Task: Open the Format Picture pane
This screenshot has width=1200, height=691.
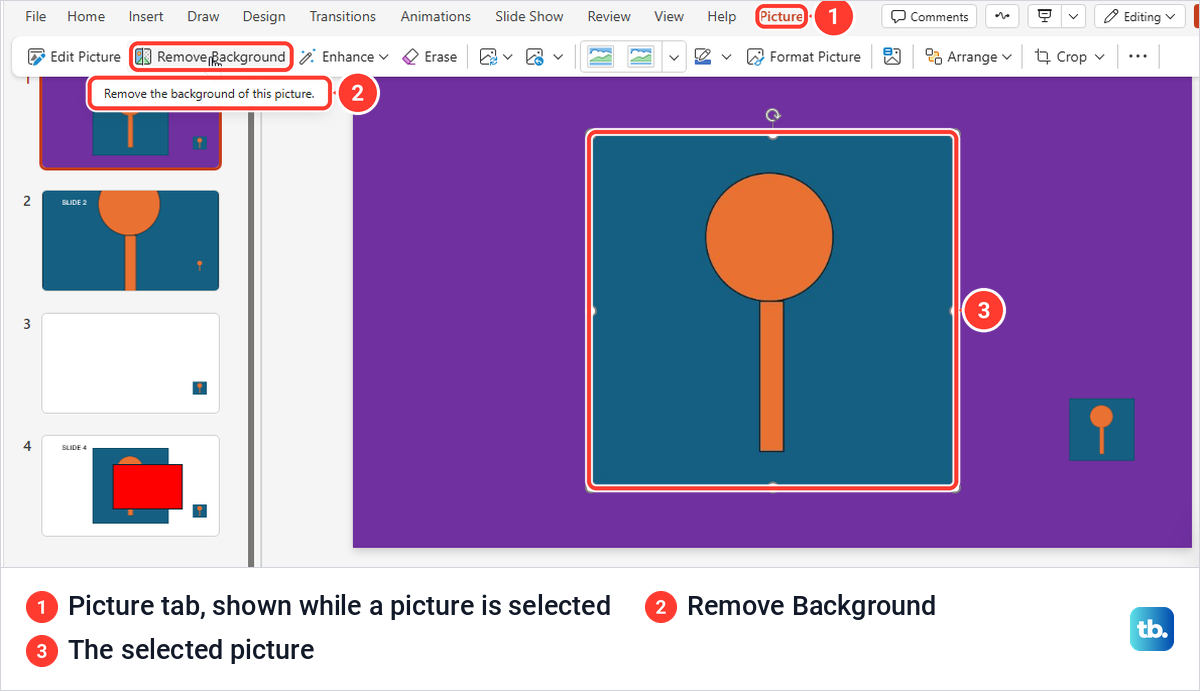Action: pos(804,57)
